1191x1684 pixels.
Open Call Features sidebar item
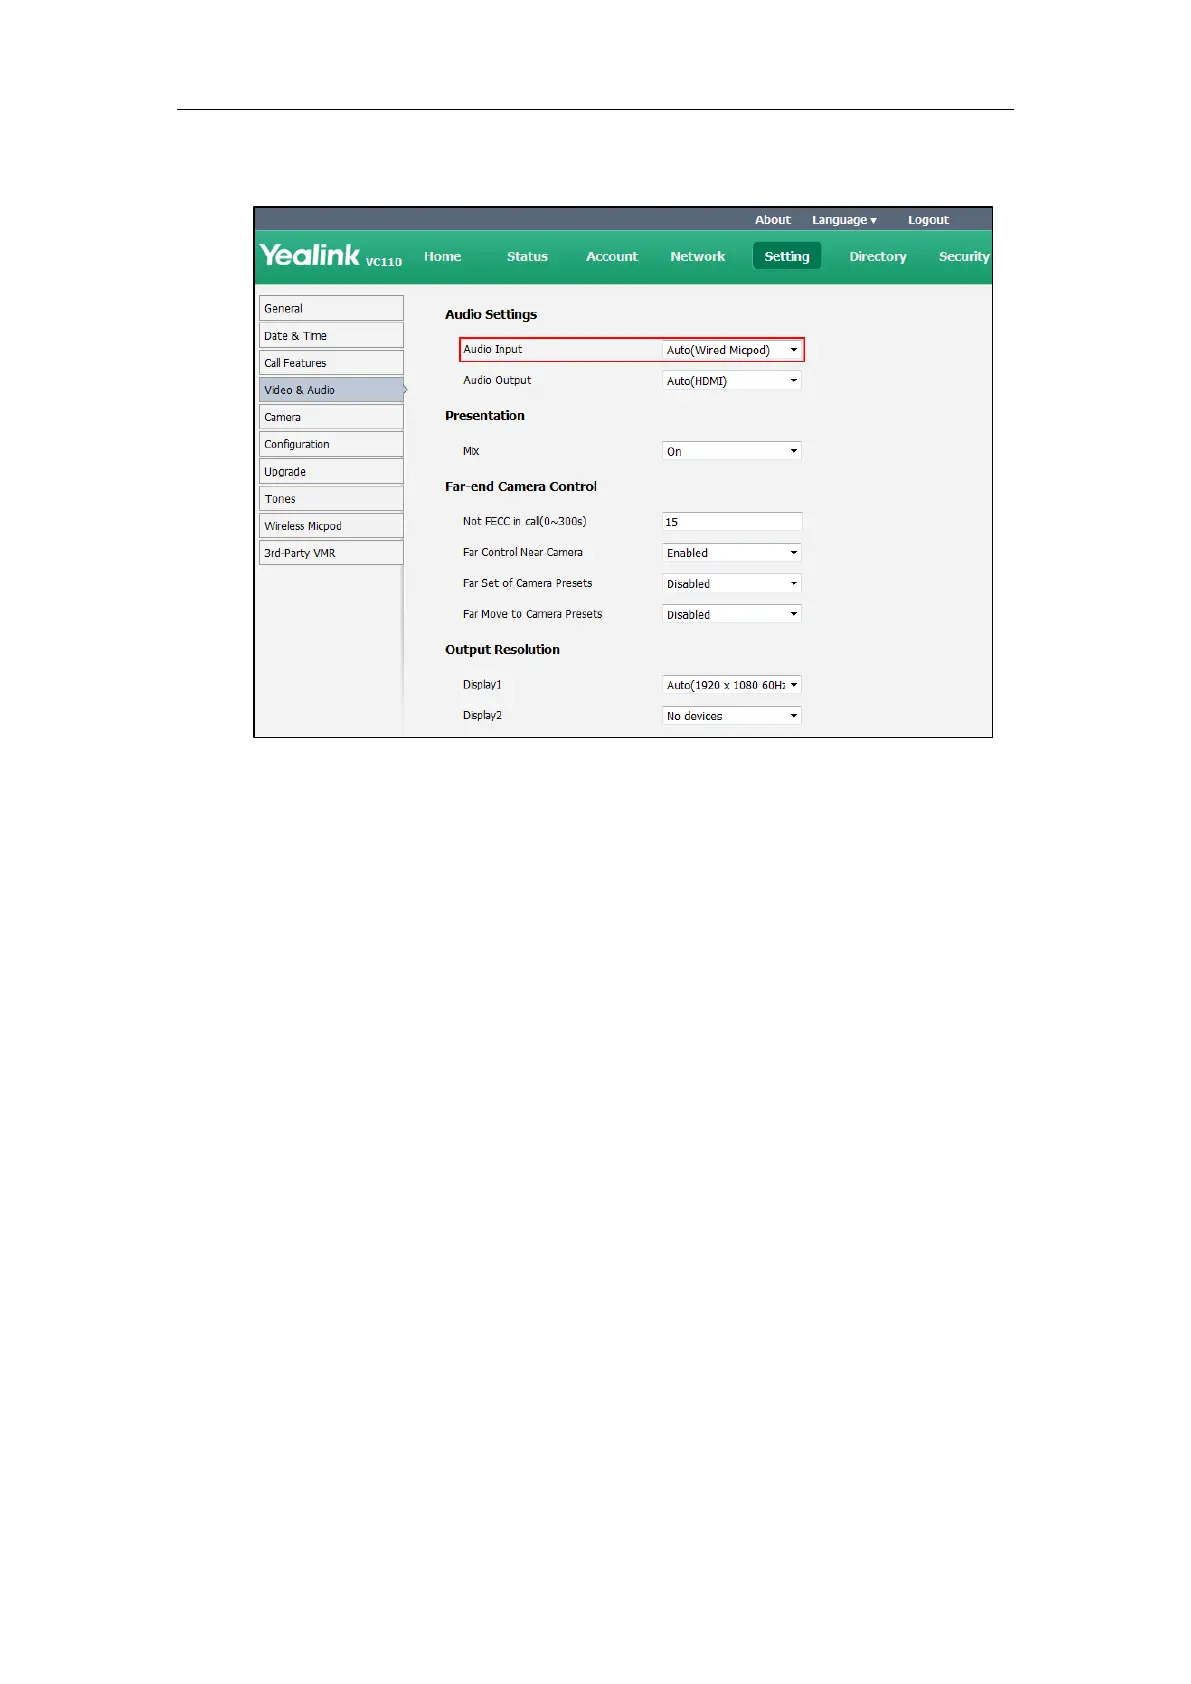(331, 362)
